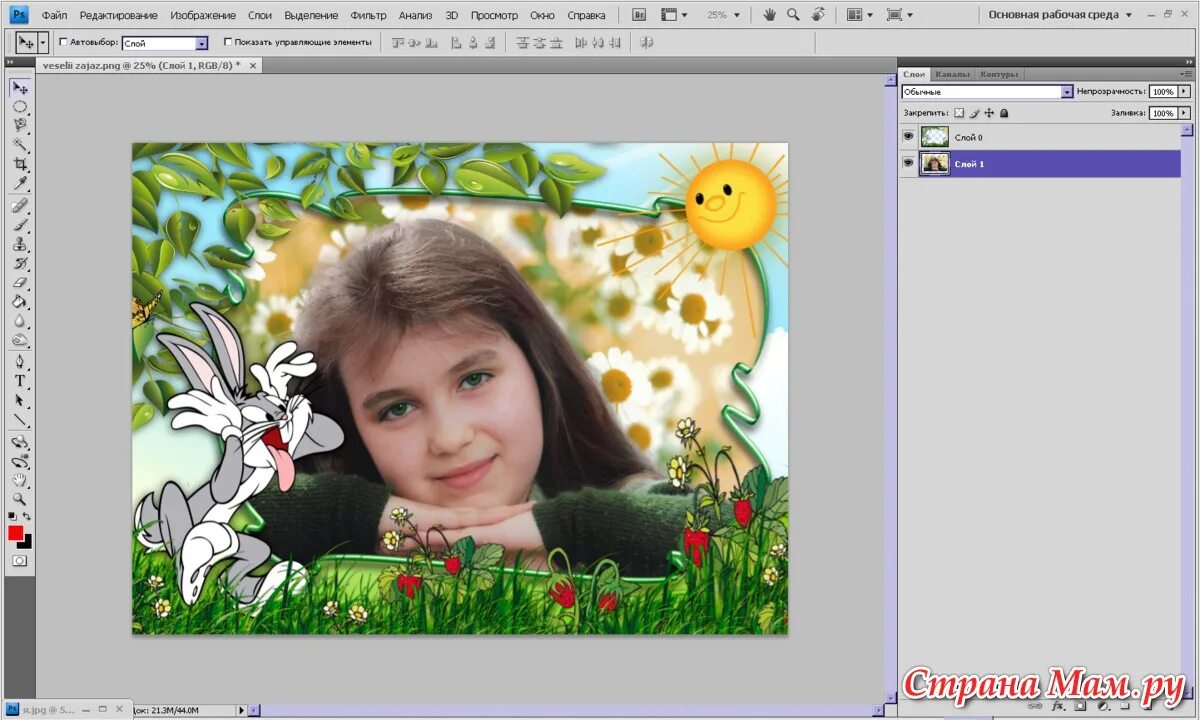Reset default foreground and background colors
The width and height of the screenshot is (1200, 720).
(x=12, y=516)
